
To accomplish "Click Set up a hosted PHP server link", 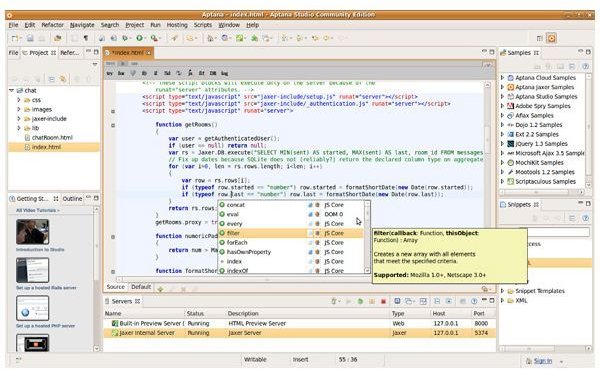I will pyautogui.click(x=45, y=326).
